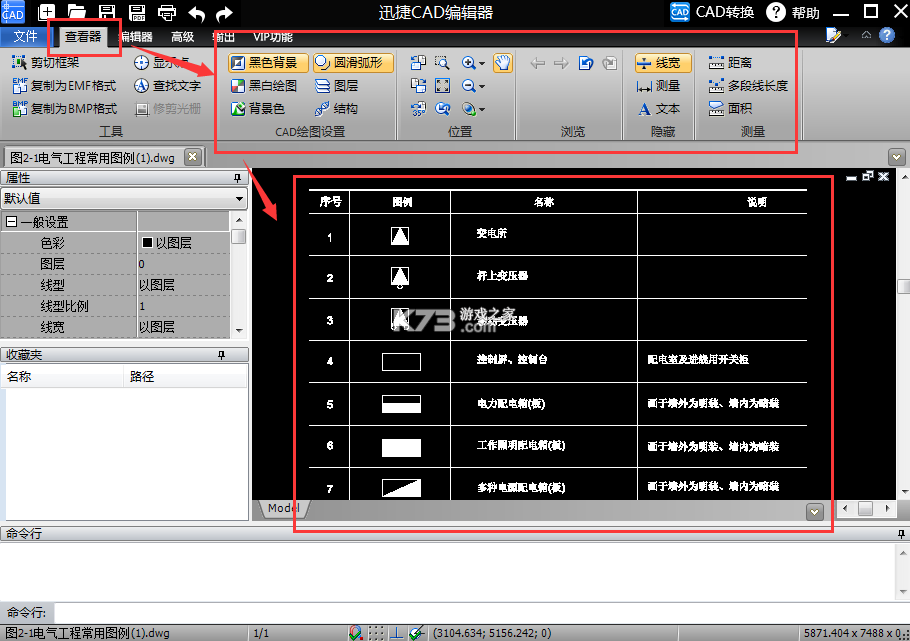Viewport: 910px width, 641px height.
Task: Save the drawing with the floppy icon
Action: (x=107, y=12)
